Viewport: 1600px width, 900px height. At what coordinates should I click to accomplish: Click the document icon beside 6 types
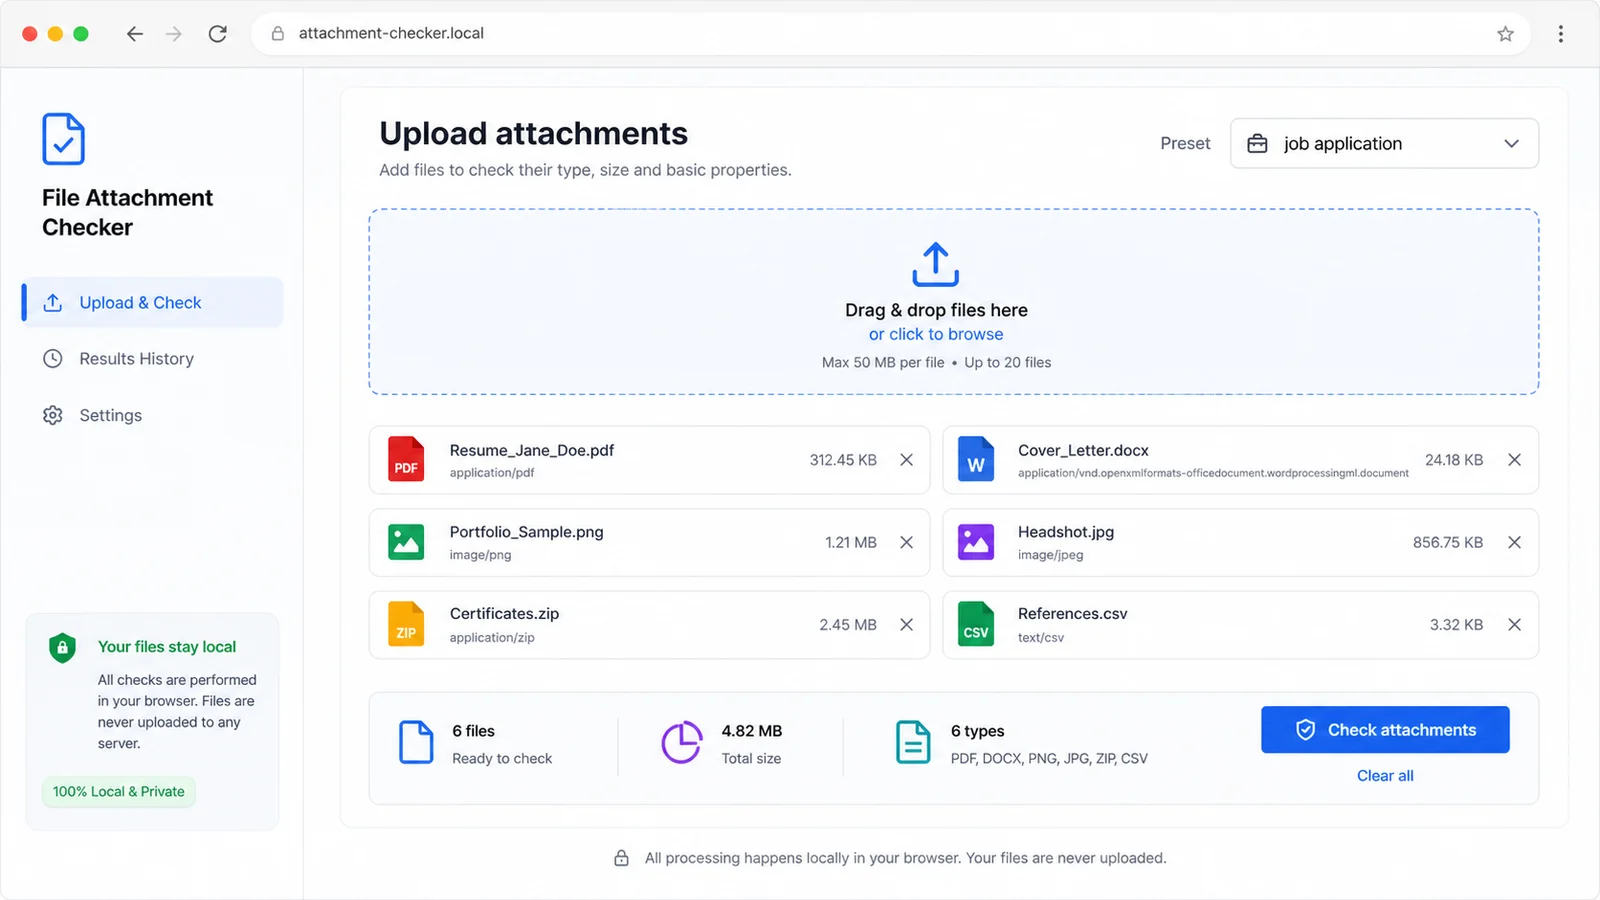[x=912, y=742]
